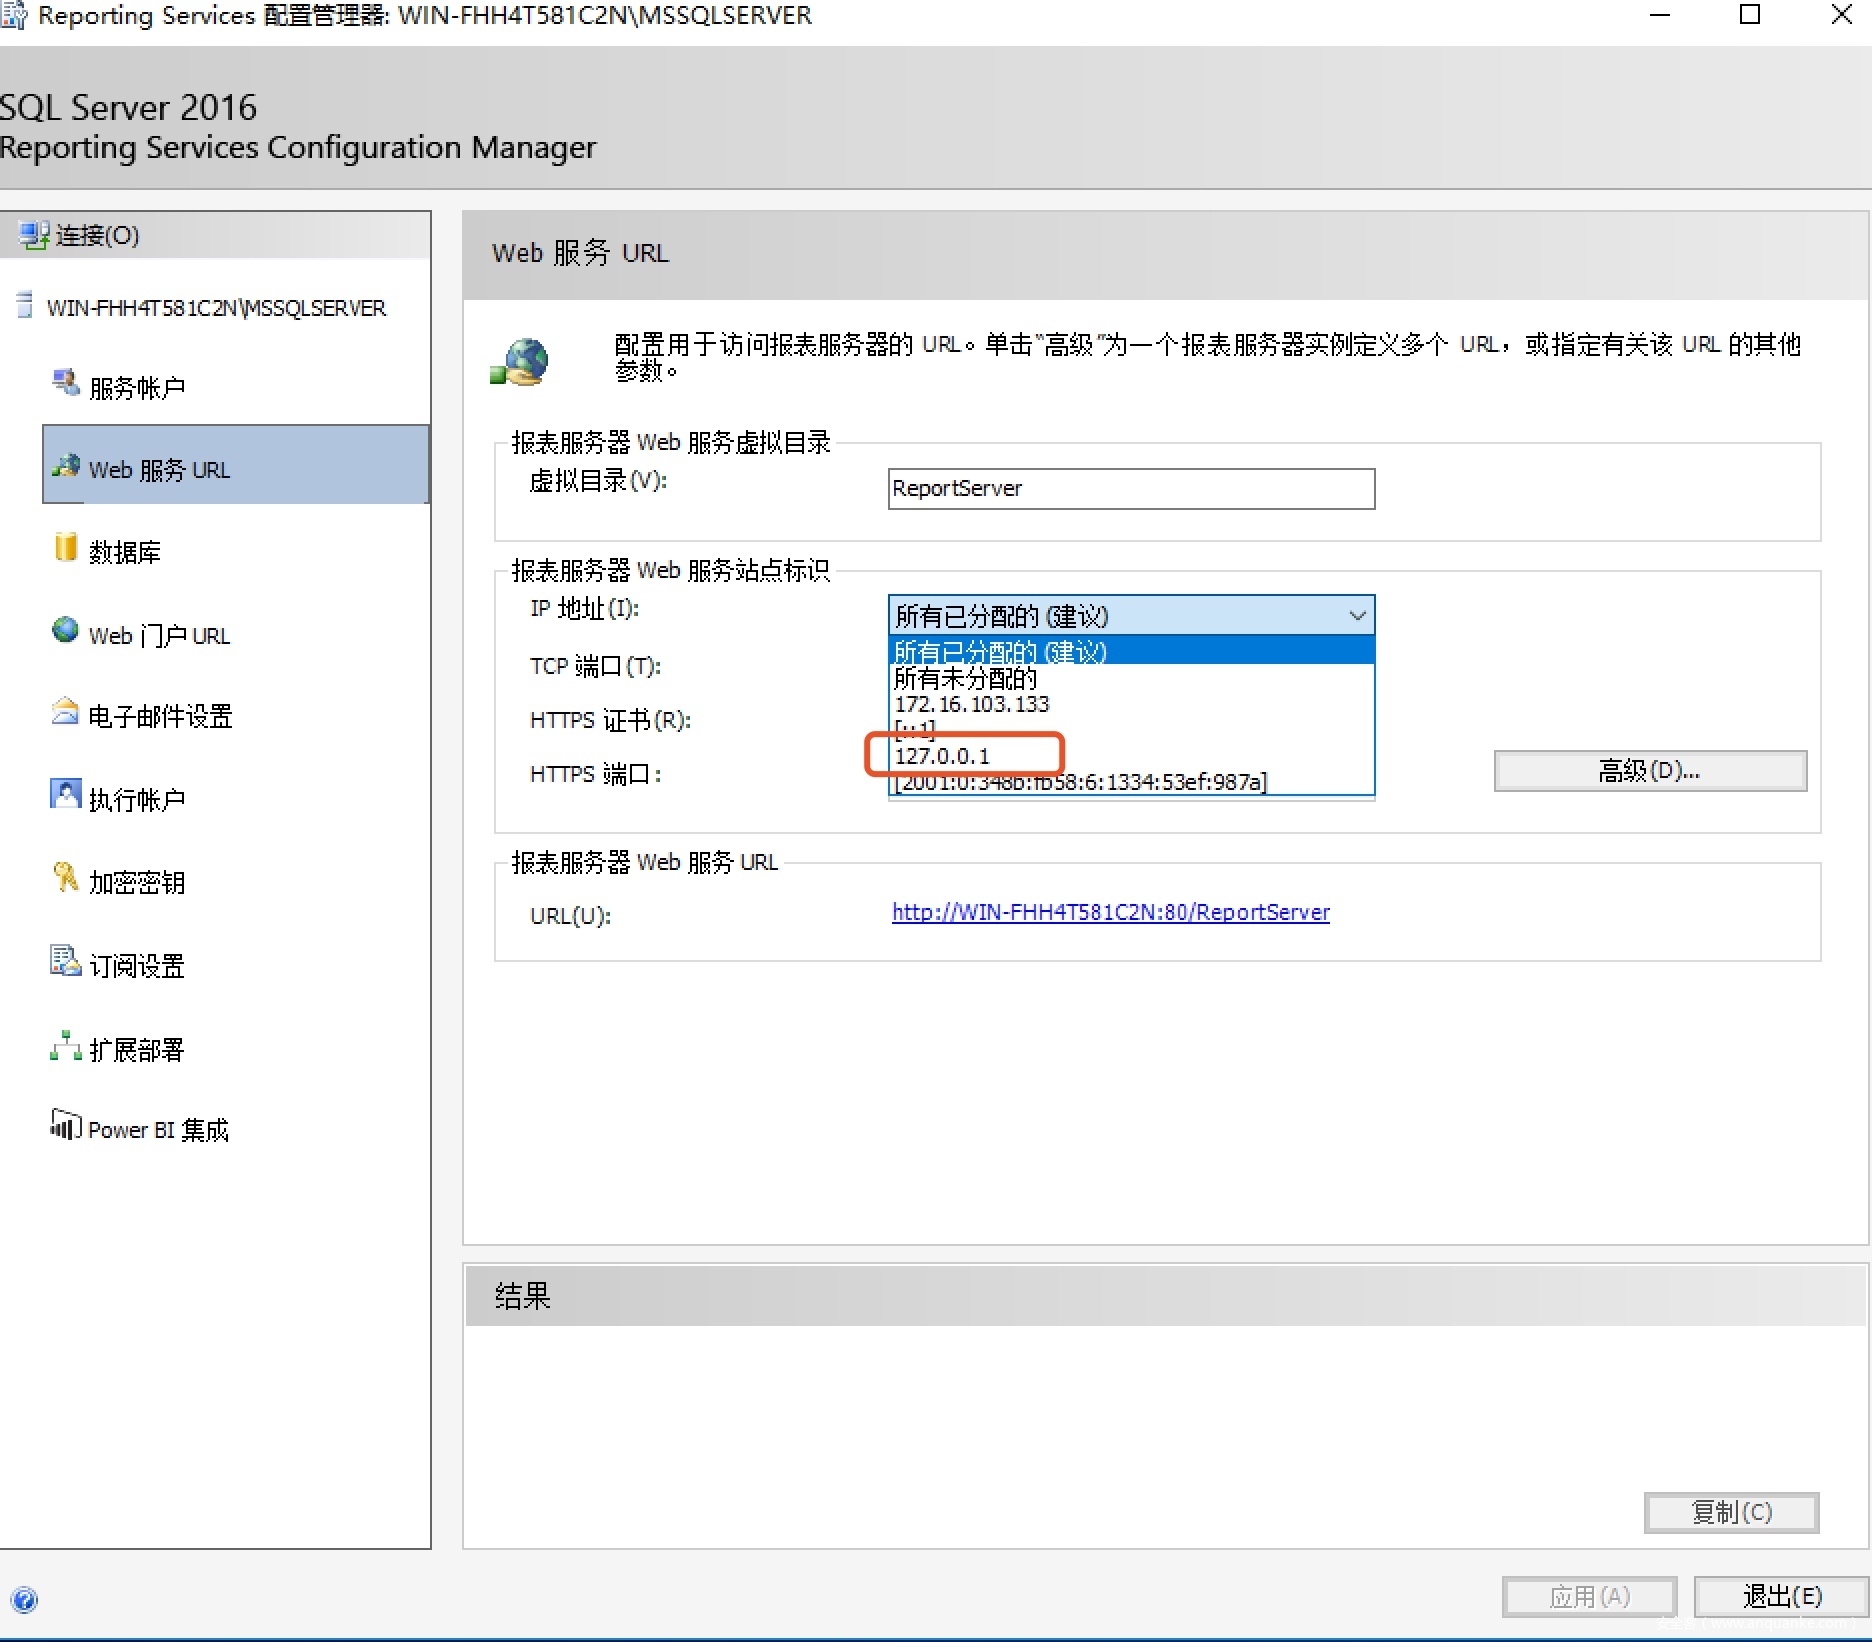Close the configuration manager window
This screenshot has width=1872, height=1642.
(x=1841, y=16)
